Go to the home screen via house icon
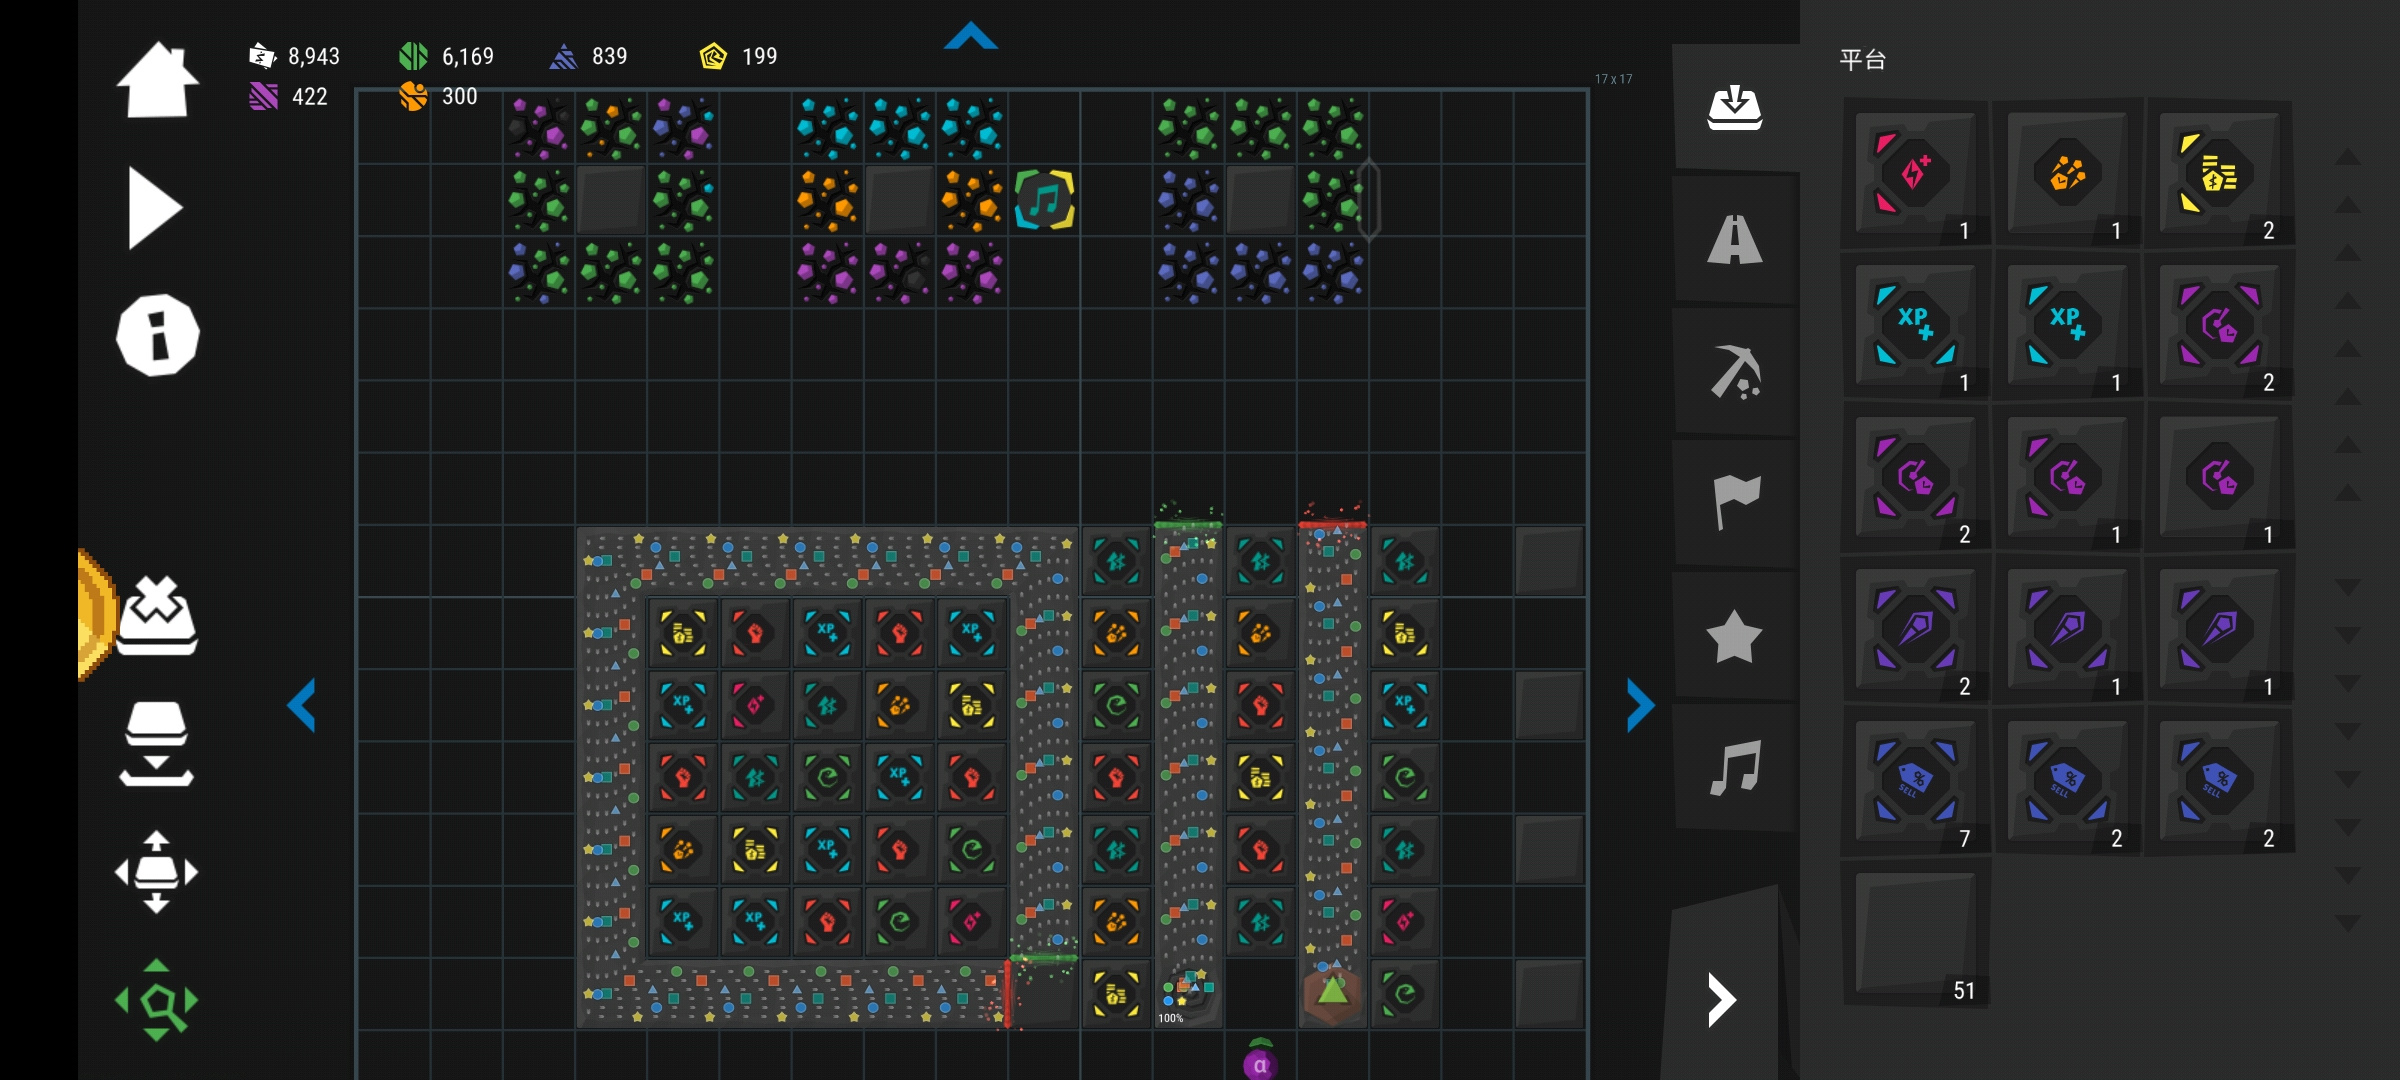This screenshot has width=2400, height=1080. point(157,80)
